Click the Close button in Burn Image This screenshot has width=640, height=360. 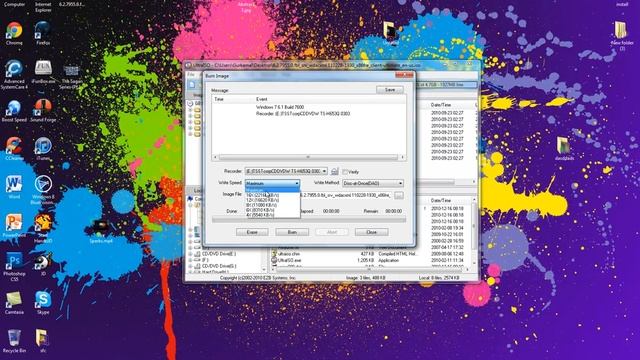tap(371, 232)
